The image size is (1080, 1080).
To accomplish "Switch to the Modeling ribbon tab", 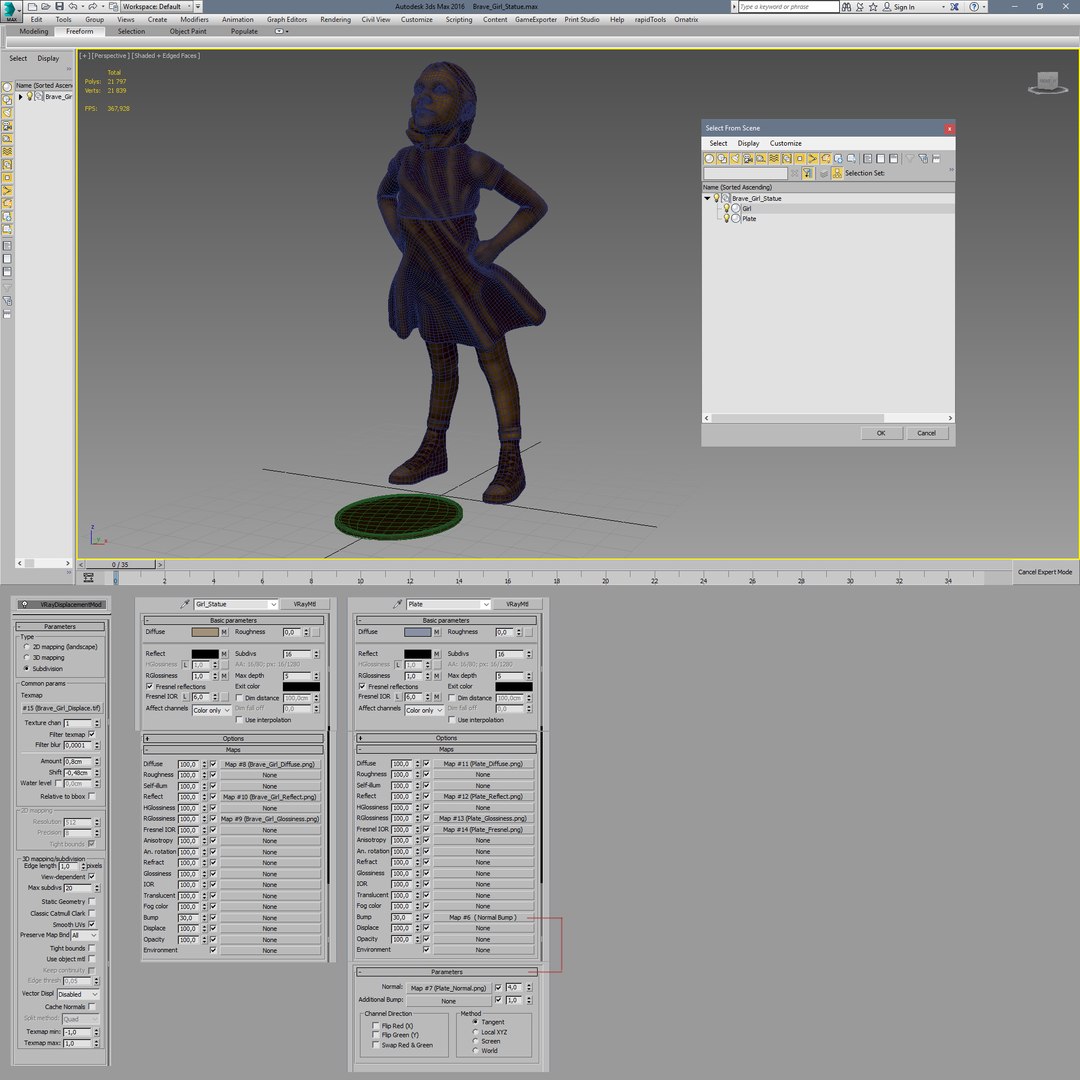I will tap(34, 31).
